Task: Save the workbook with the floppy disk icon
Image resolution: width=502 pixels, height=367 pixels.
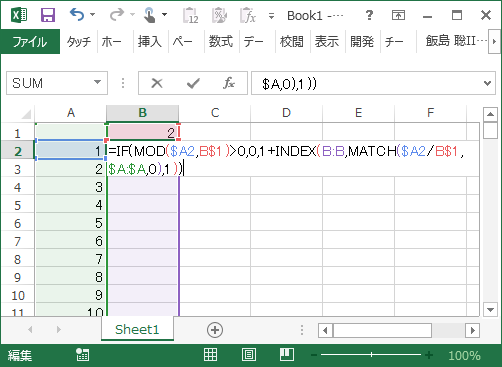Action: click(x=48, y=15)
